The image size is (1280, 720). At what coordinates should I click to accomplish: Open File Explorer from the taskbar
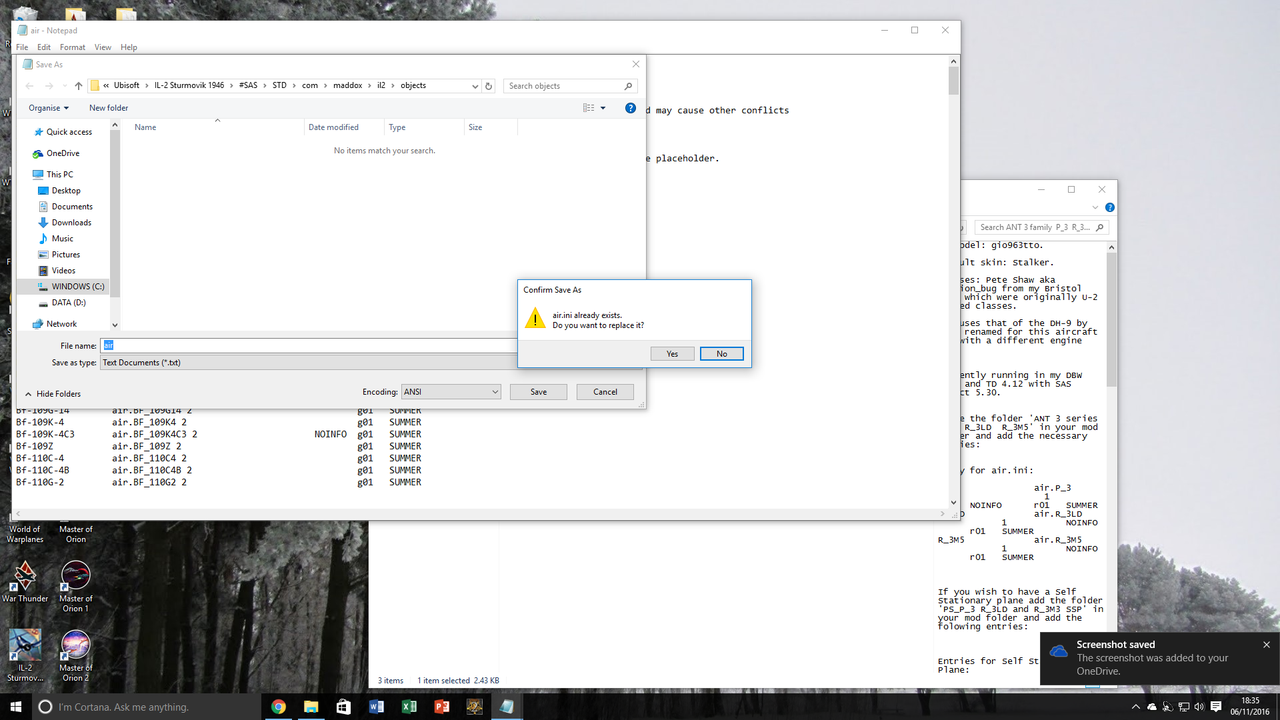coord(311,706)
